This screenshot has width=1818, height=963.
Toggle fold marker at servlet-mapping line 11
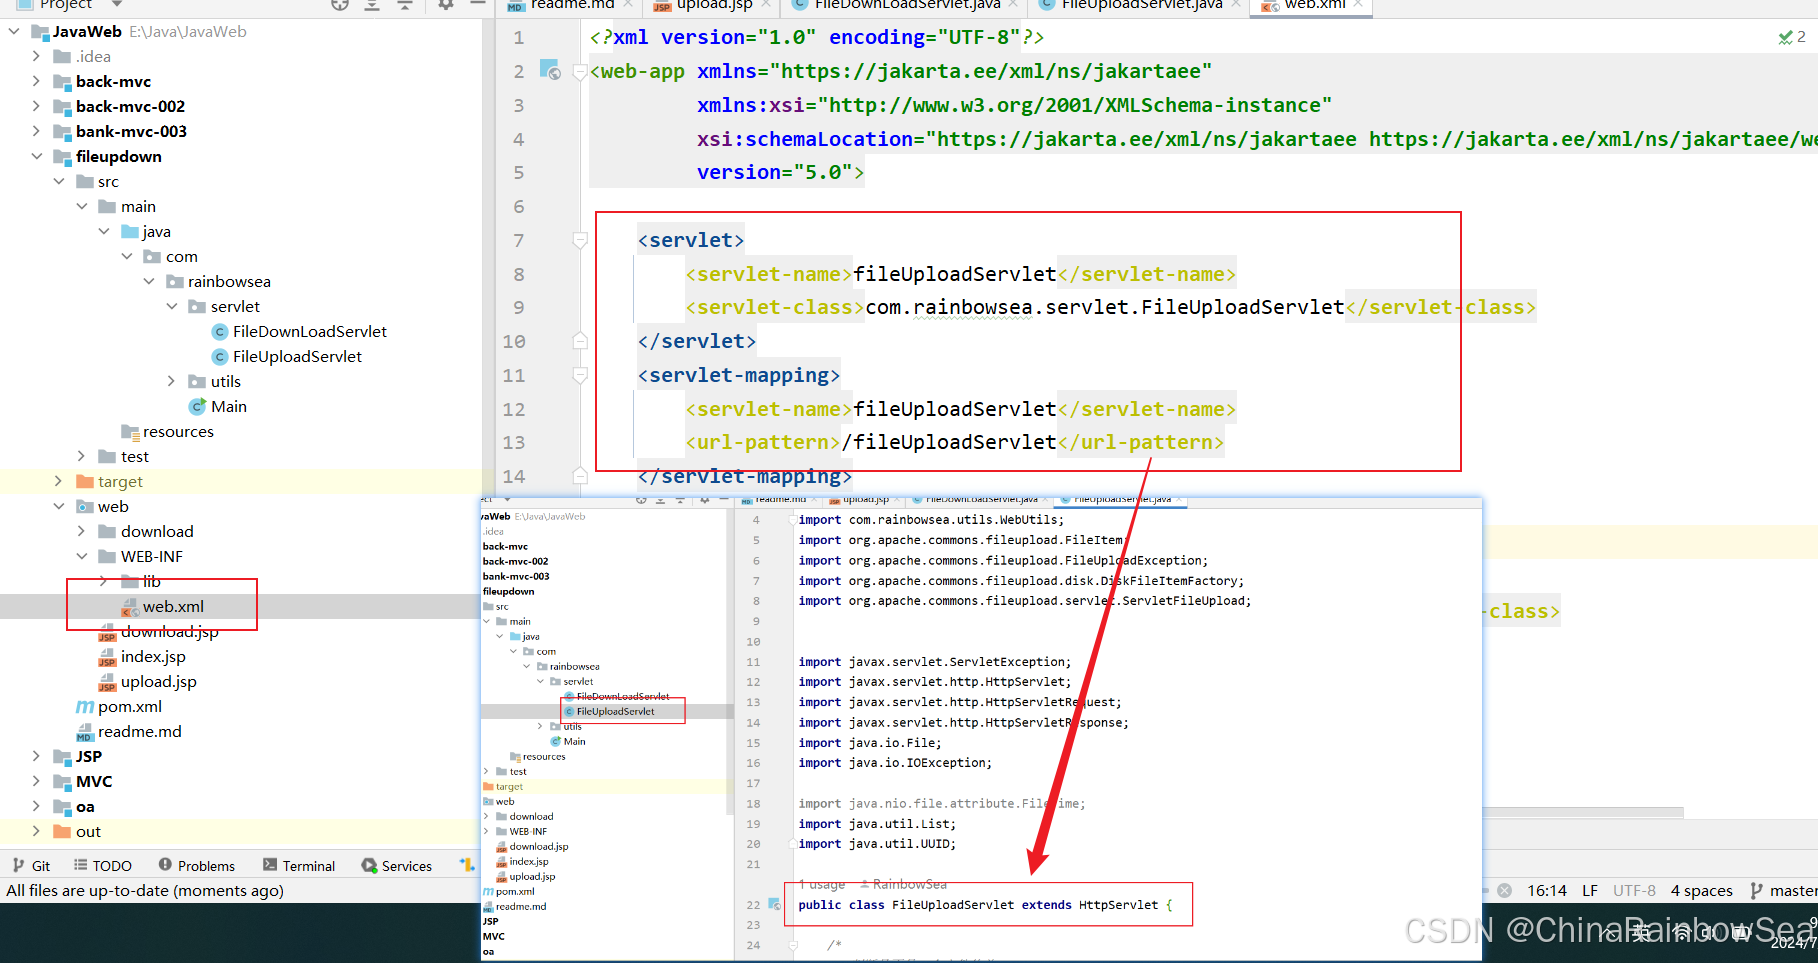(x=579, y=375)
